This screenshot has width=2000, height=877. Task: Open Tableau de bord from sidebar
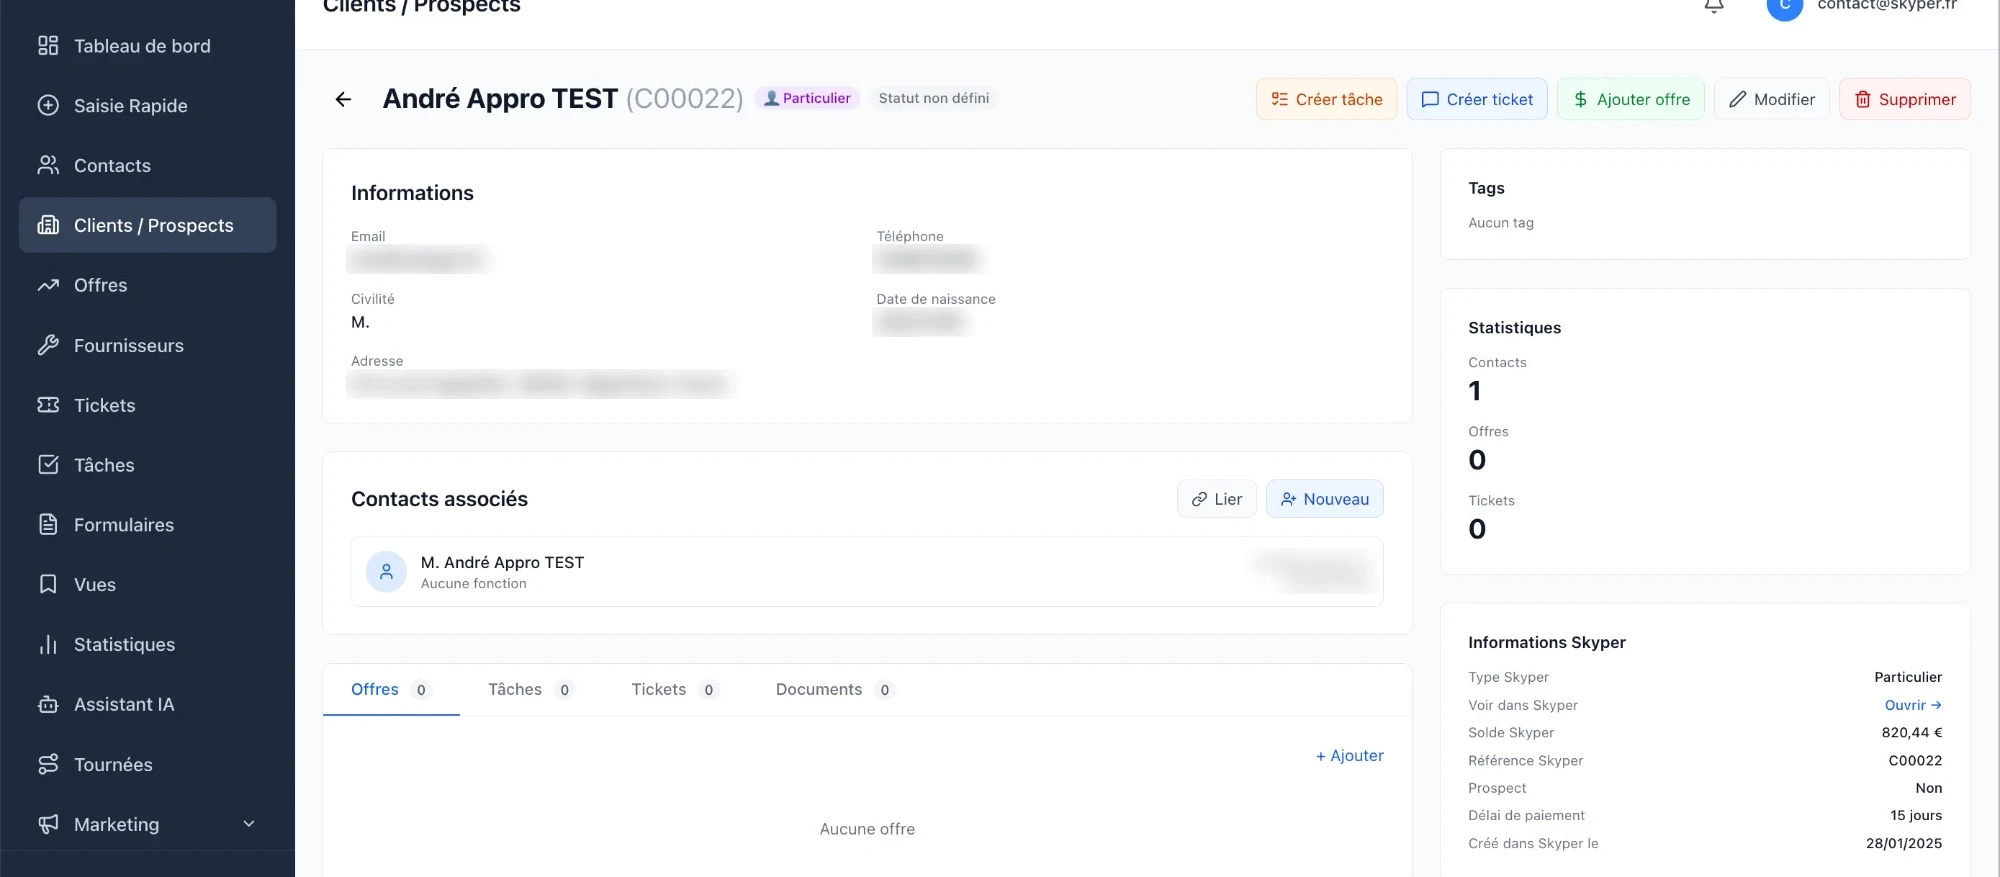coord(148,46)
